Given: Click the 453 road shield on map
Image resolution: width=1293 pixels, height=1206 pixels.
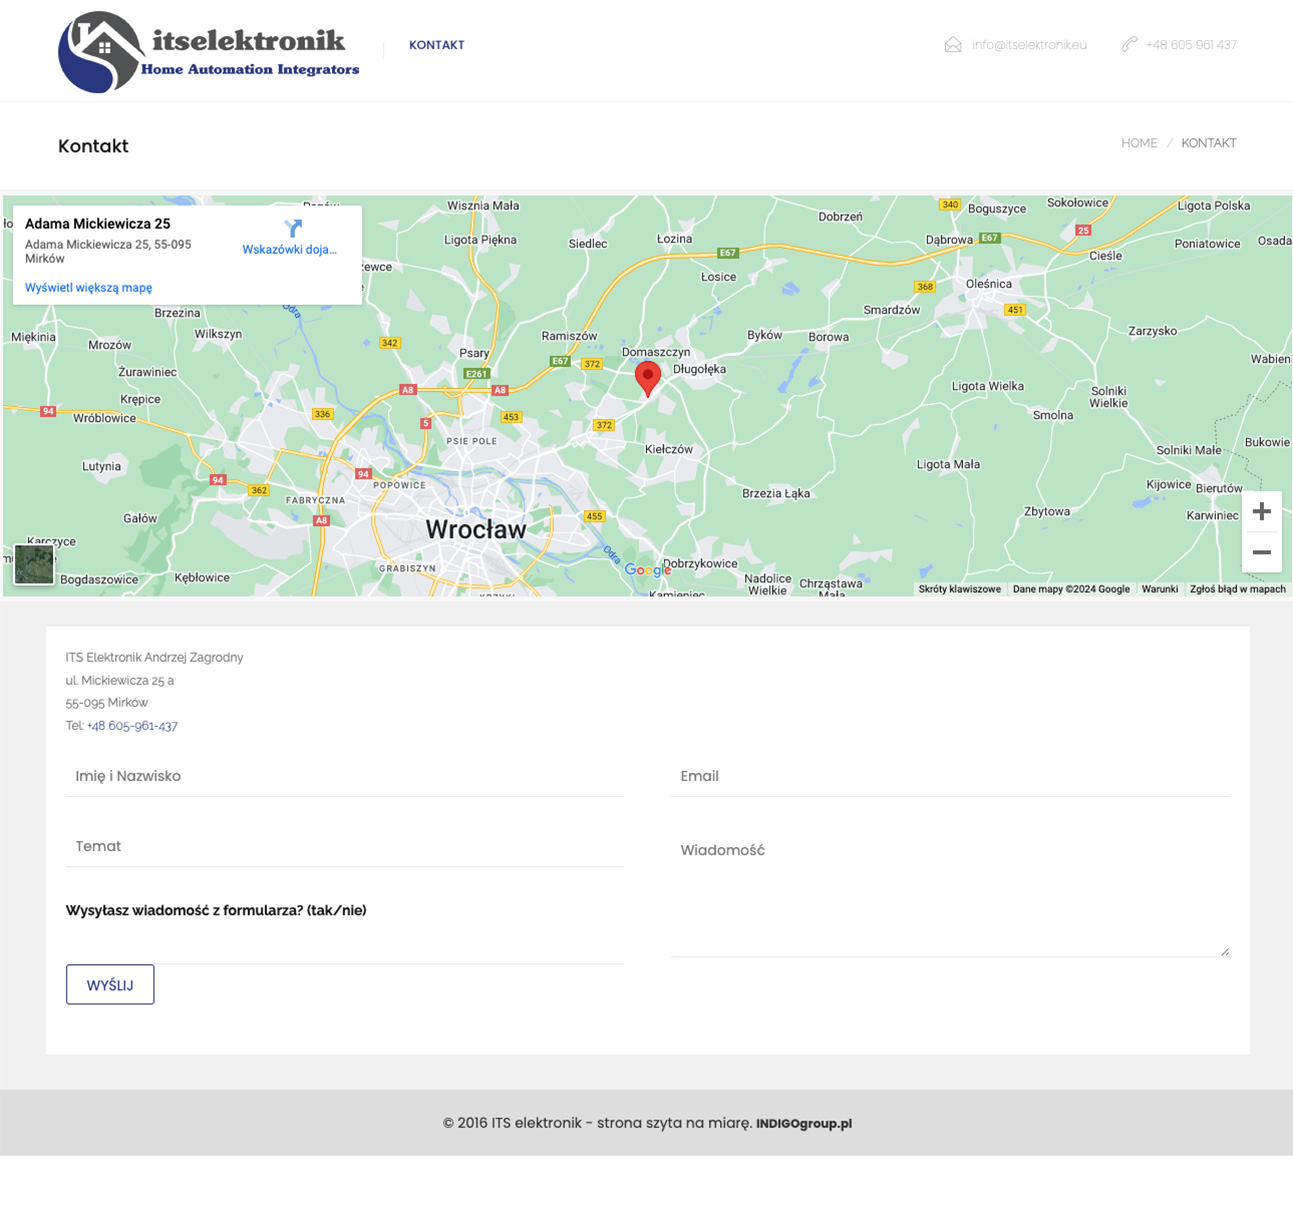Looking at the screenshot, I should 511,417.
